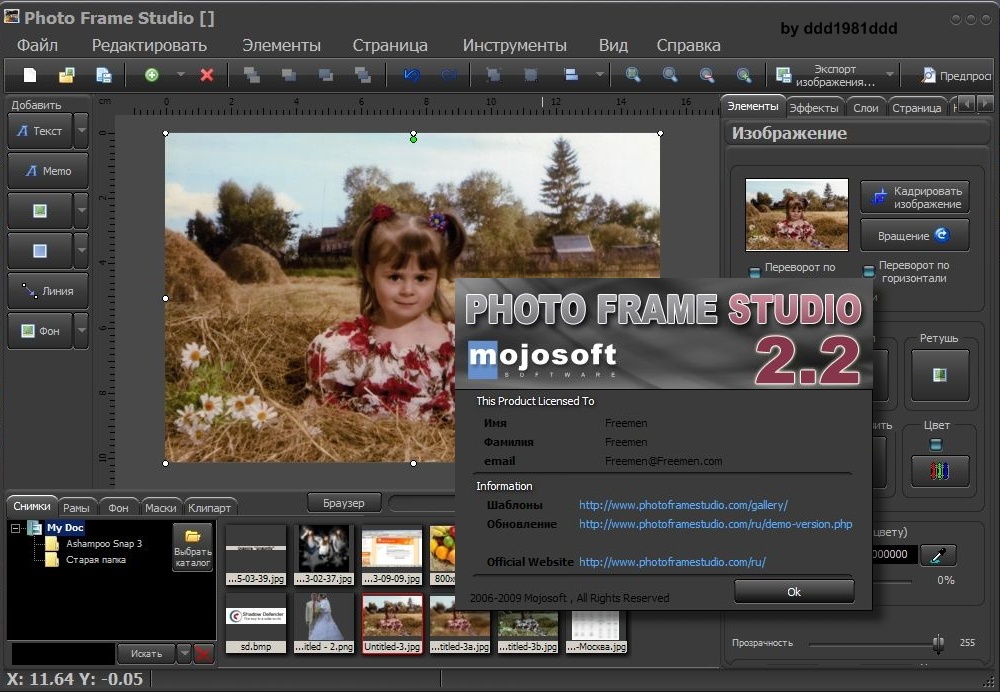Image resolution: width=1000 pixels, height=692 pixels.
Task: Click the second magnifier zoom icon
Action: coord(670,75)
